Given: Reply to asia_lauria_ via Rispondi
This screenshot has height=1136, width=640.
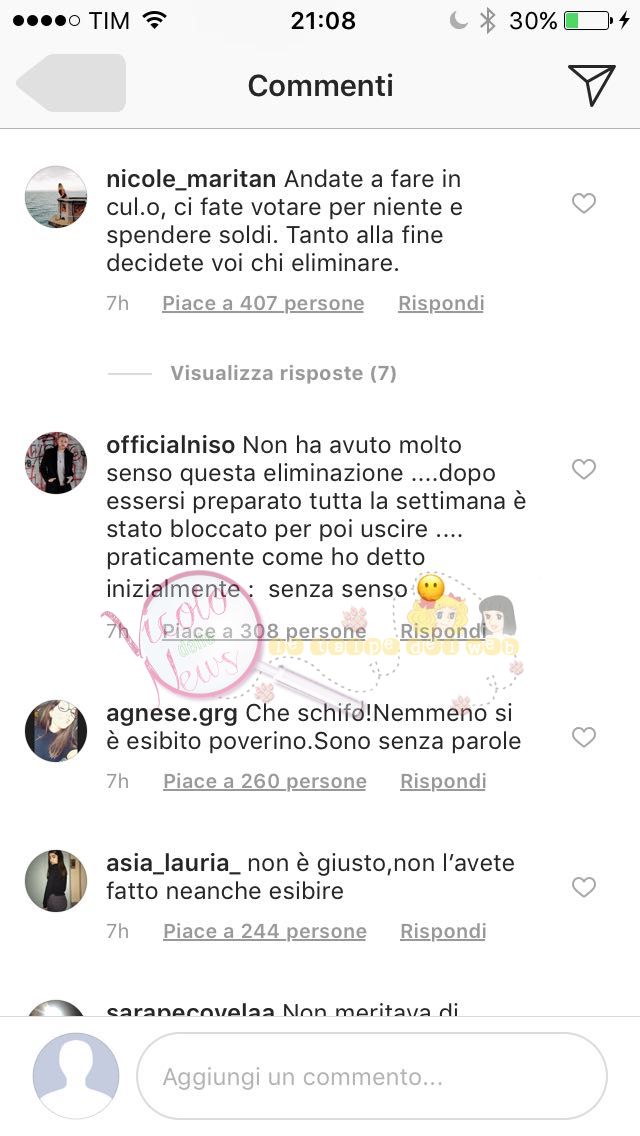Looking at the screenshot, I should tap(443, 931).
